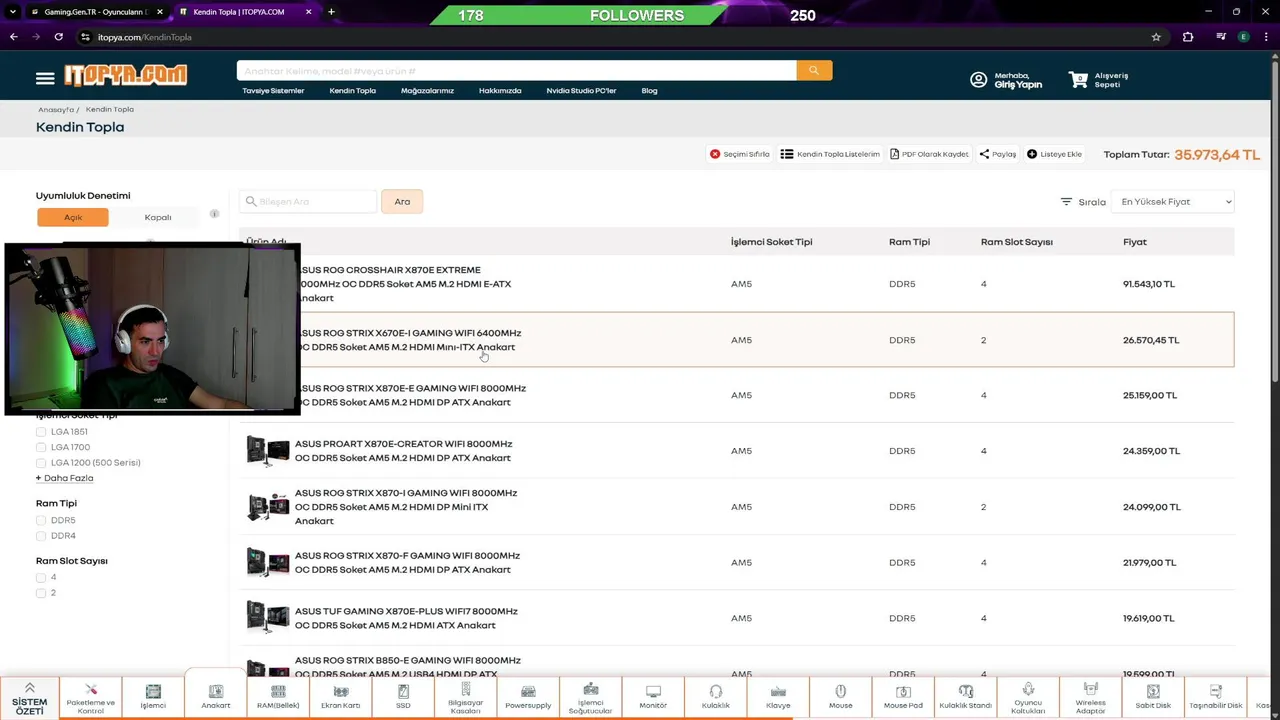Screen dimensions: 1280x720
Task: Click the Ara search button
Action: click(402, 201)
